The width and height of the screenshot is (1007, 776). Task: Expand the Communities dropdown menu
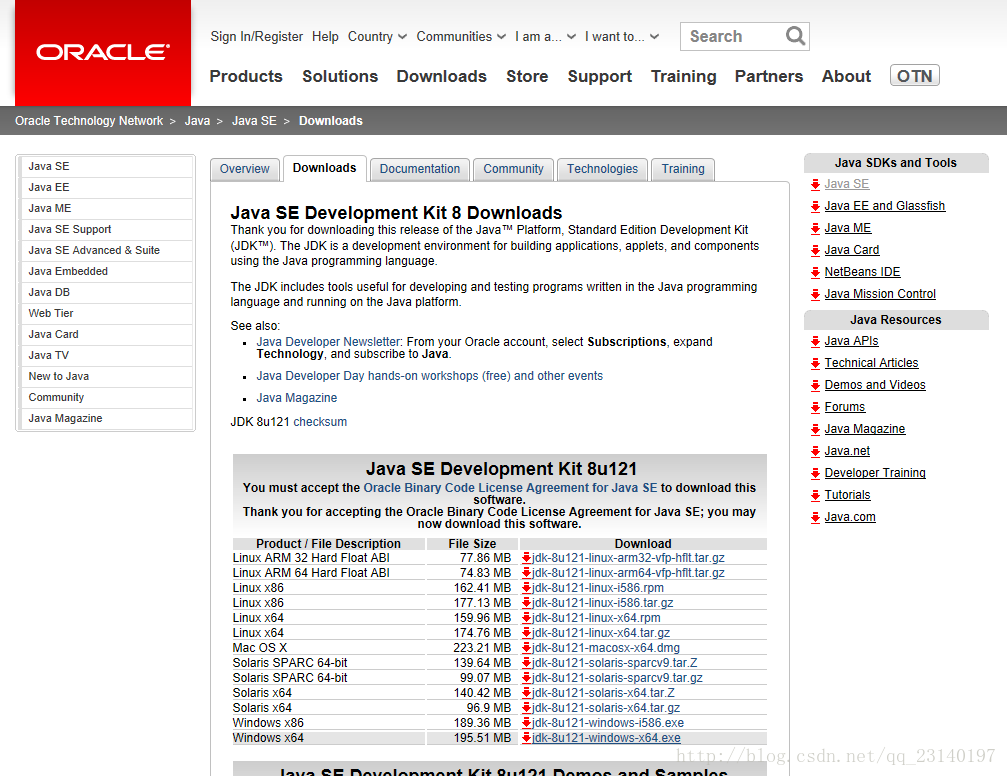coord(460,37)
